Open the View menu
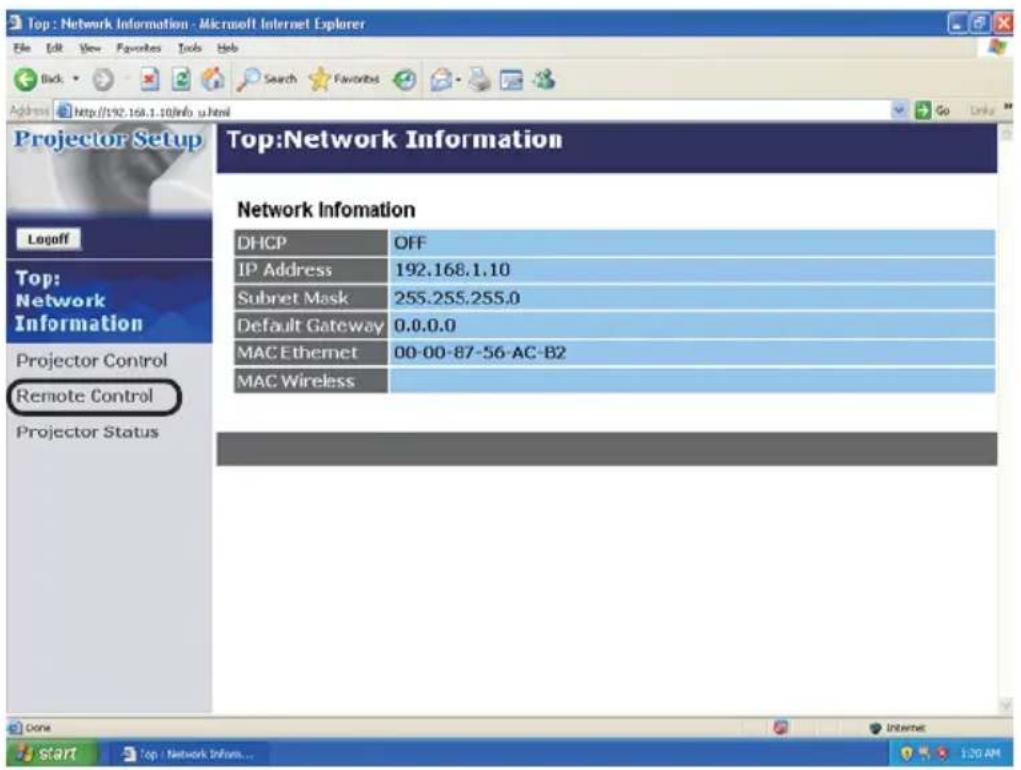The image size is (1021, 770). (90, 48)
